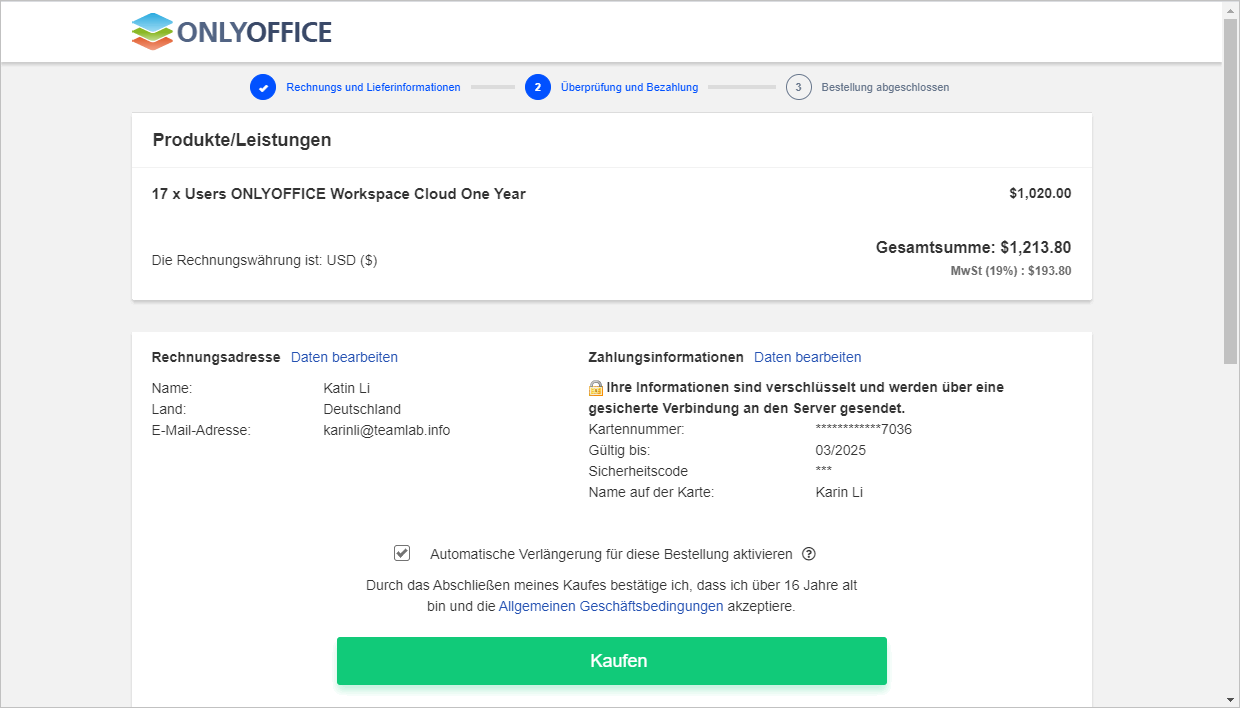
Task: Click the cardholder name Karin Li
Action: pyautogui.click(x=839, y=492)
